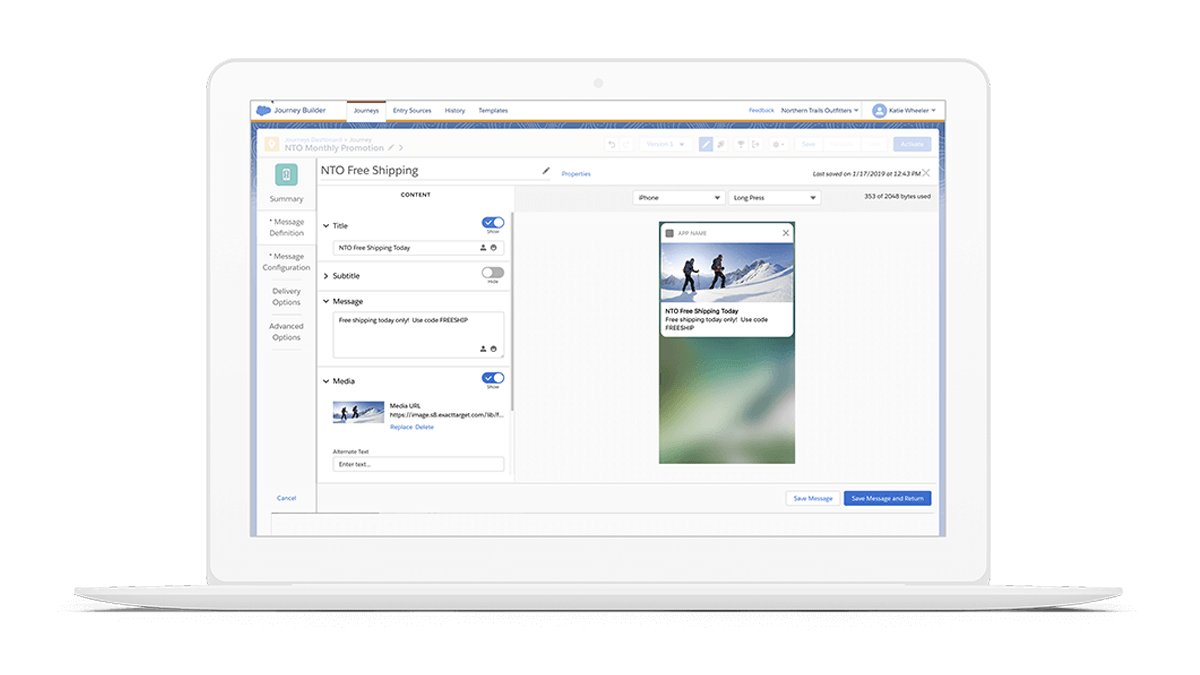Screen dimensions: 1200x675
Task: Click the faded Save button in the toolbar
Action: 809,145
